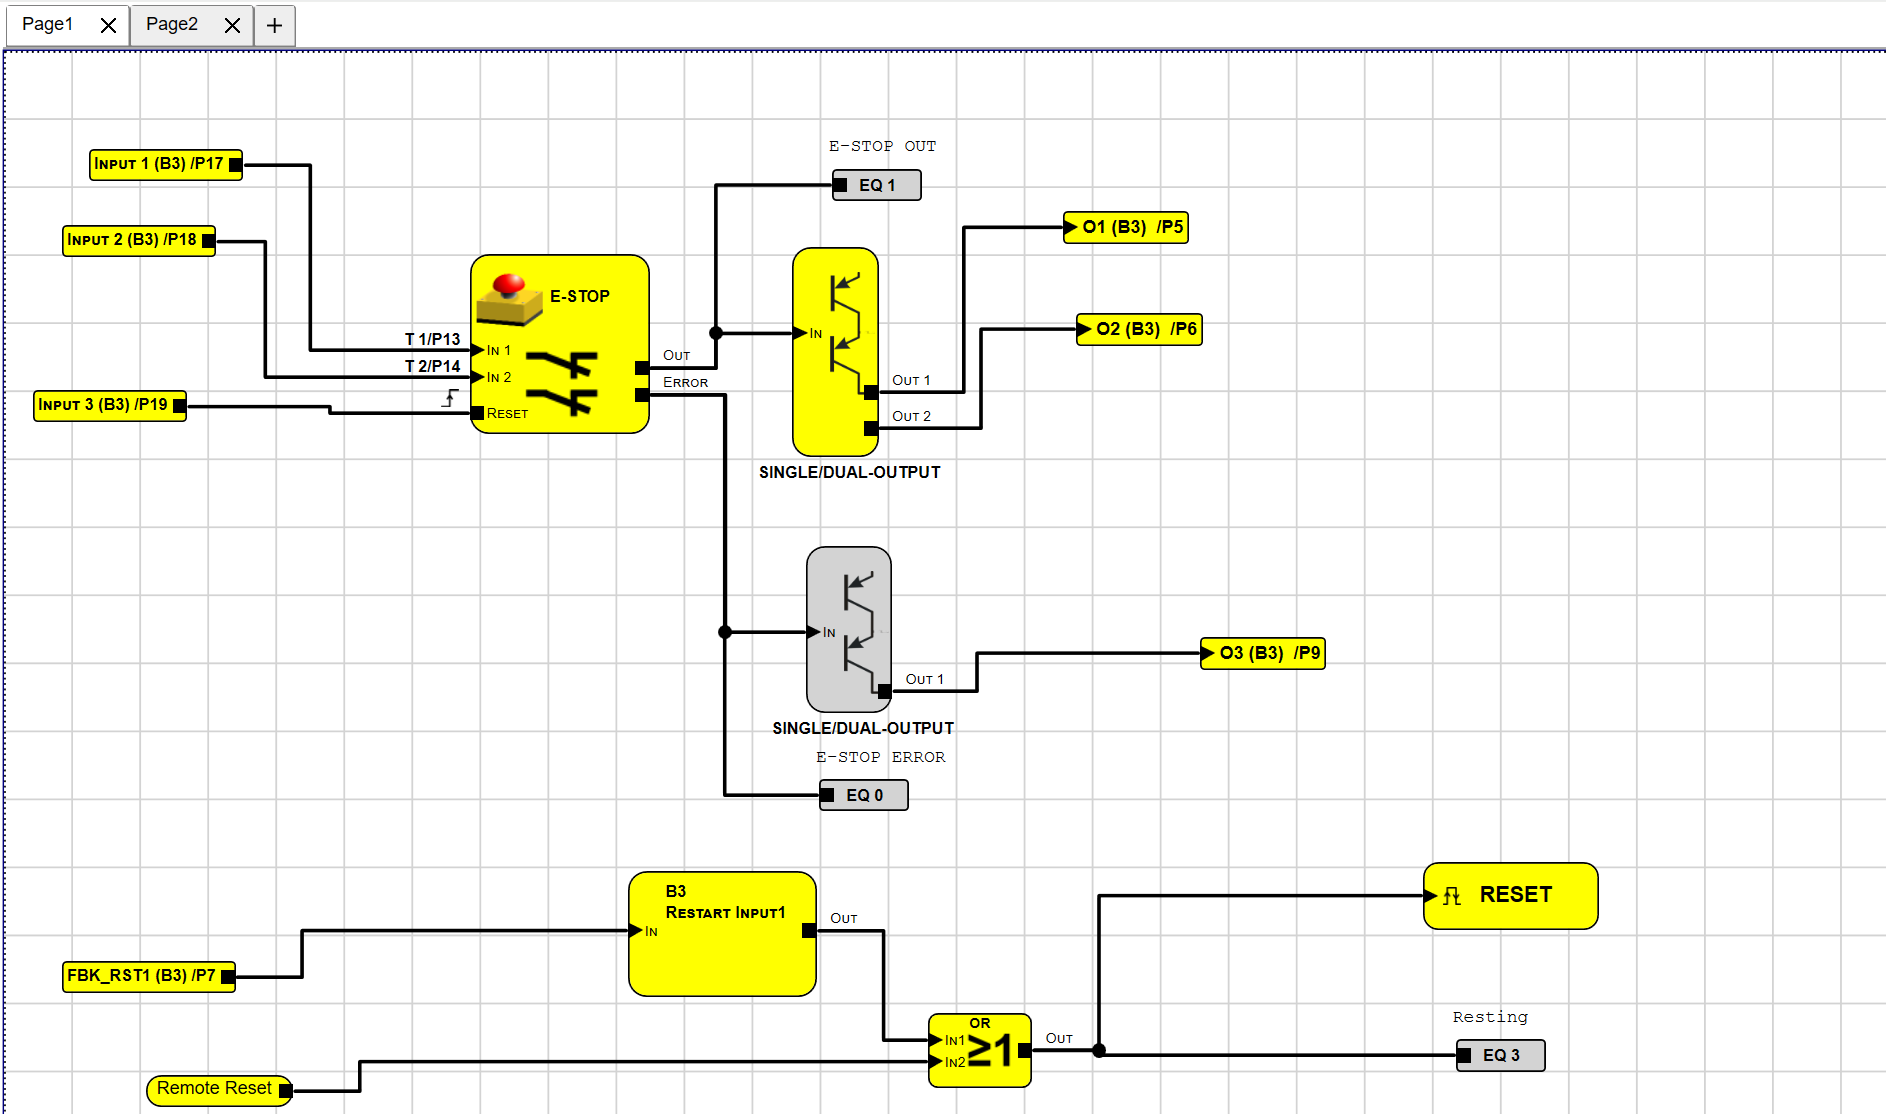The image size is (1886, 1114).
Task: Close the Page1 tab
Action: coord(108,26)
